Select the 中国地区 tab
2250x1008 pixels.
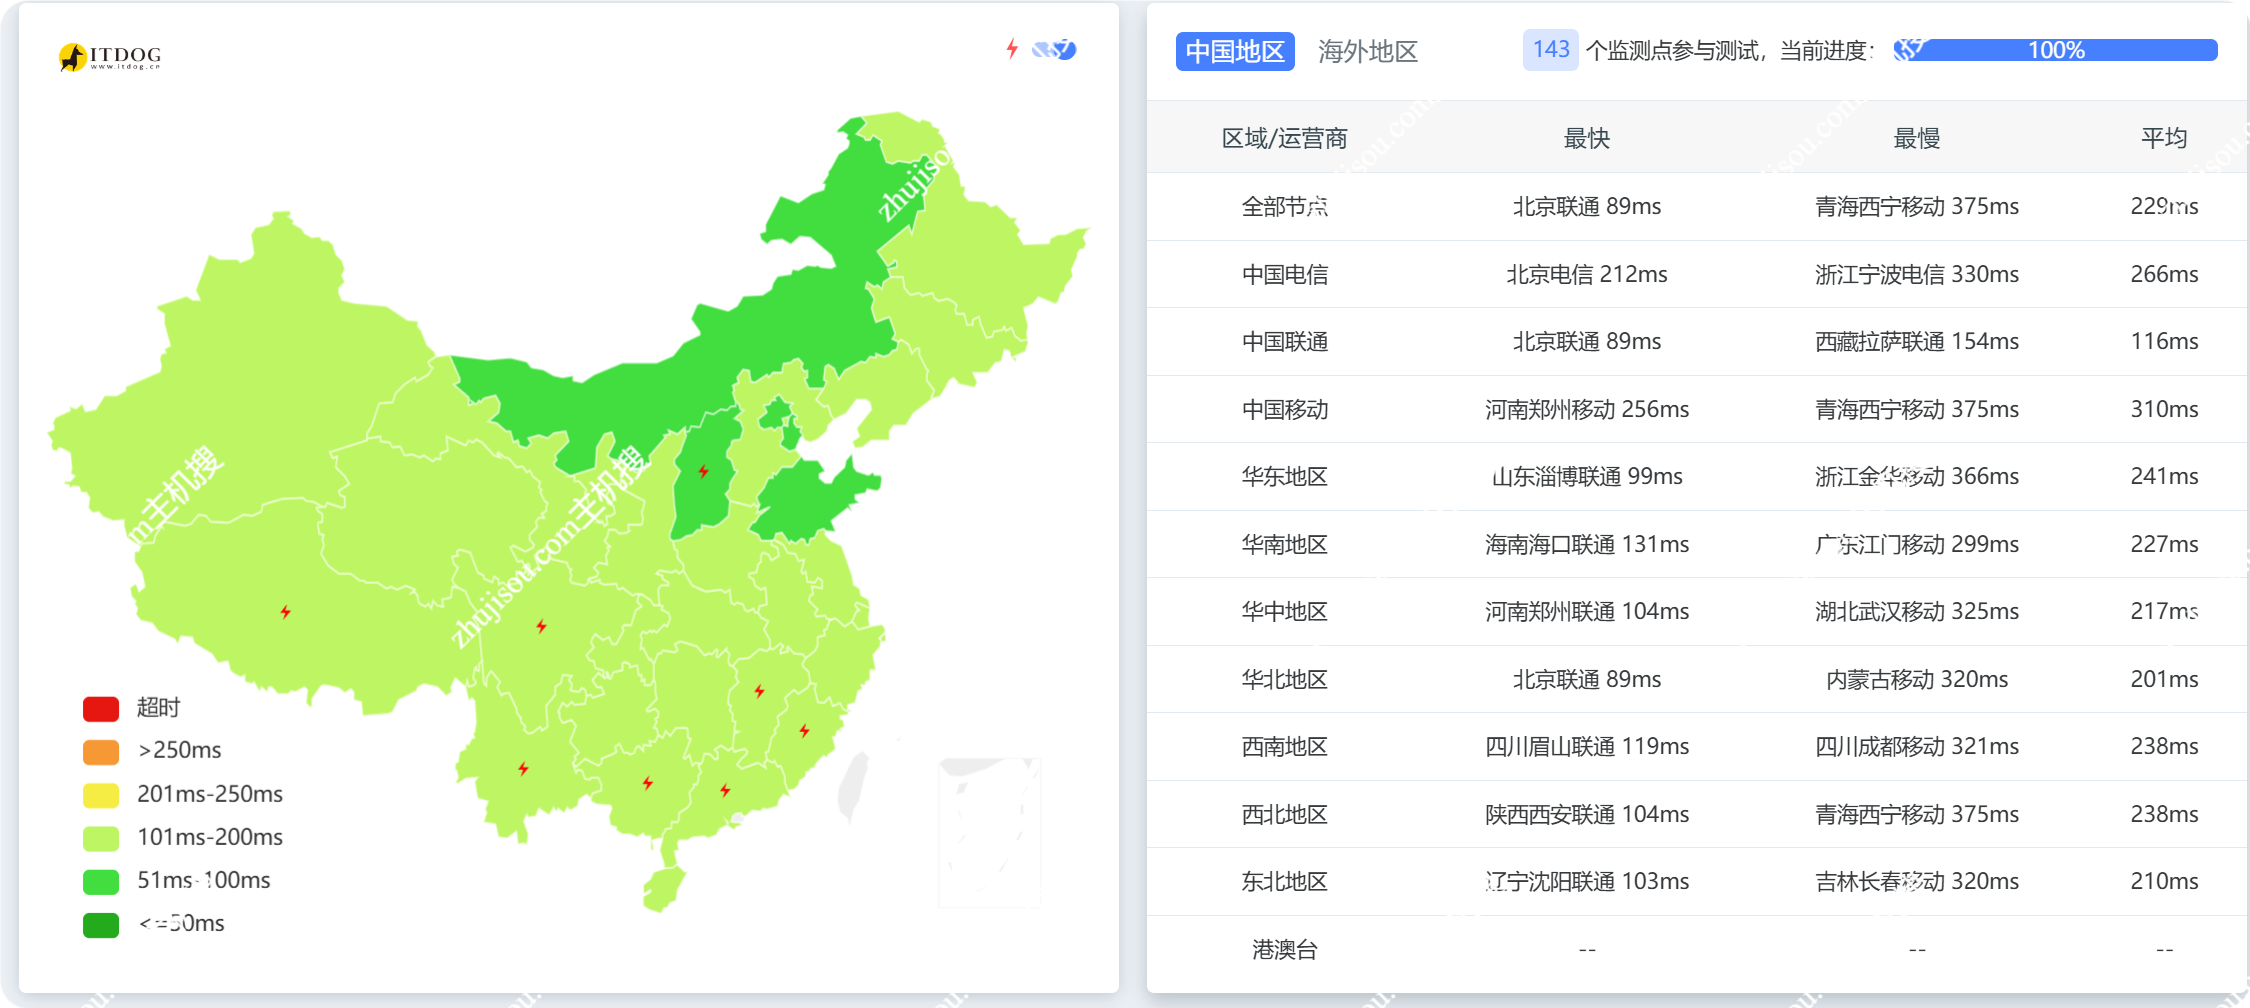pyautogui.click(x=1235, y=51)
